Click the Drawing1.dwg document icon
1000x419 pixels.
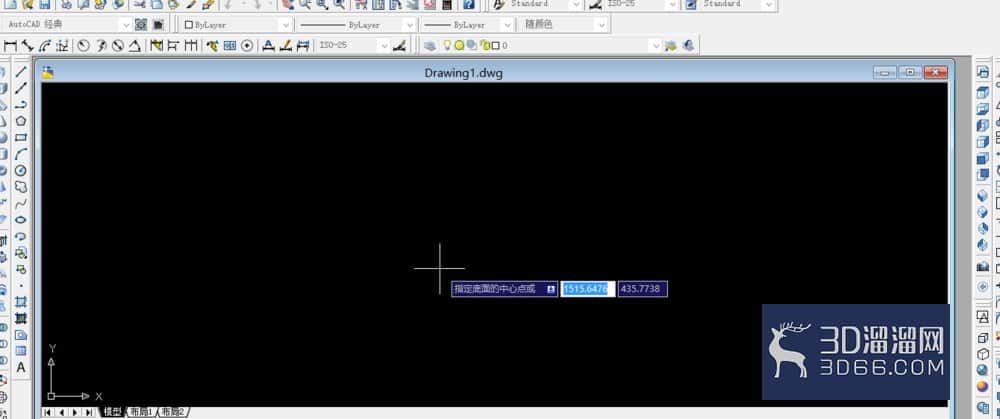pyautogui.click(x=48, y=73)
